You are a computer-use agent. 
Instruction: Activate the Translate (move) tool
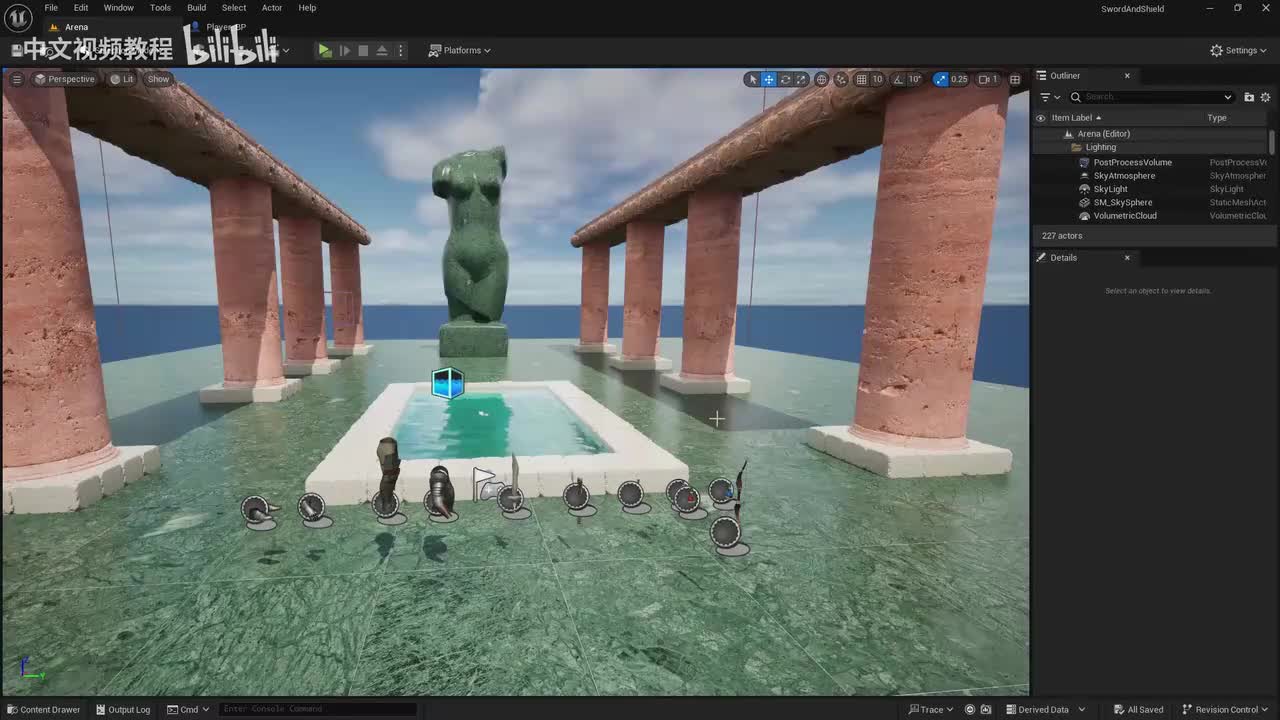(x=769, y=79)
